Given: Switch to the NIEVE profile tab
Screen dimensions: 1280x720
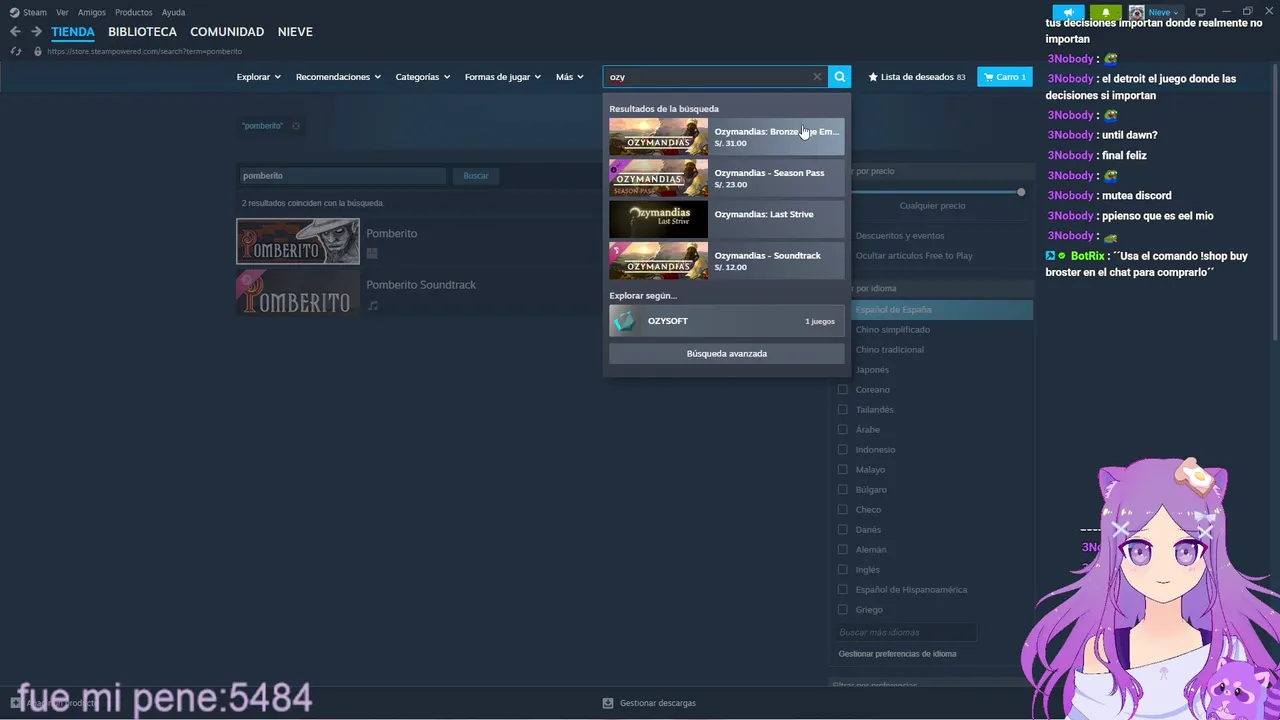Looking at the screenshot, I should 295,32.
